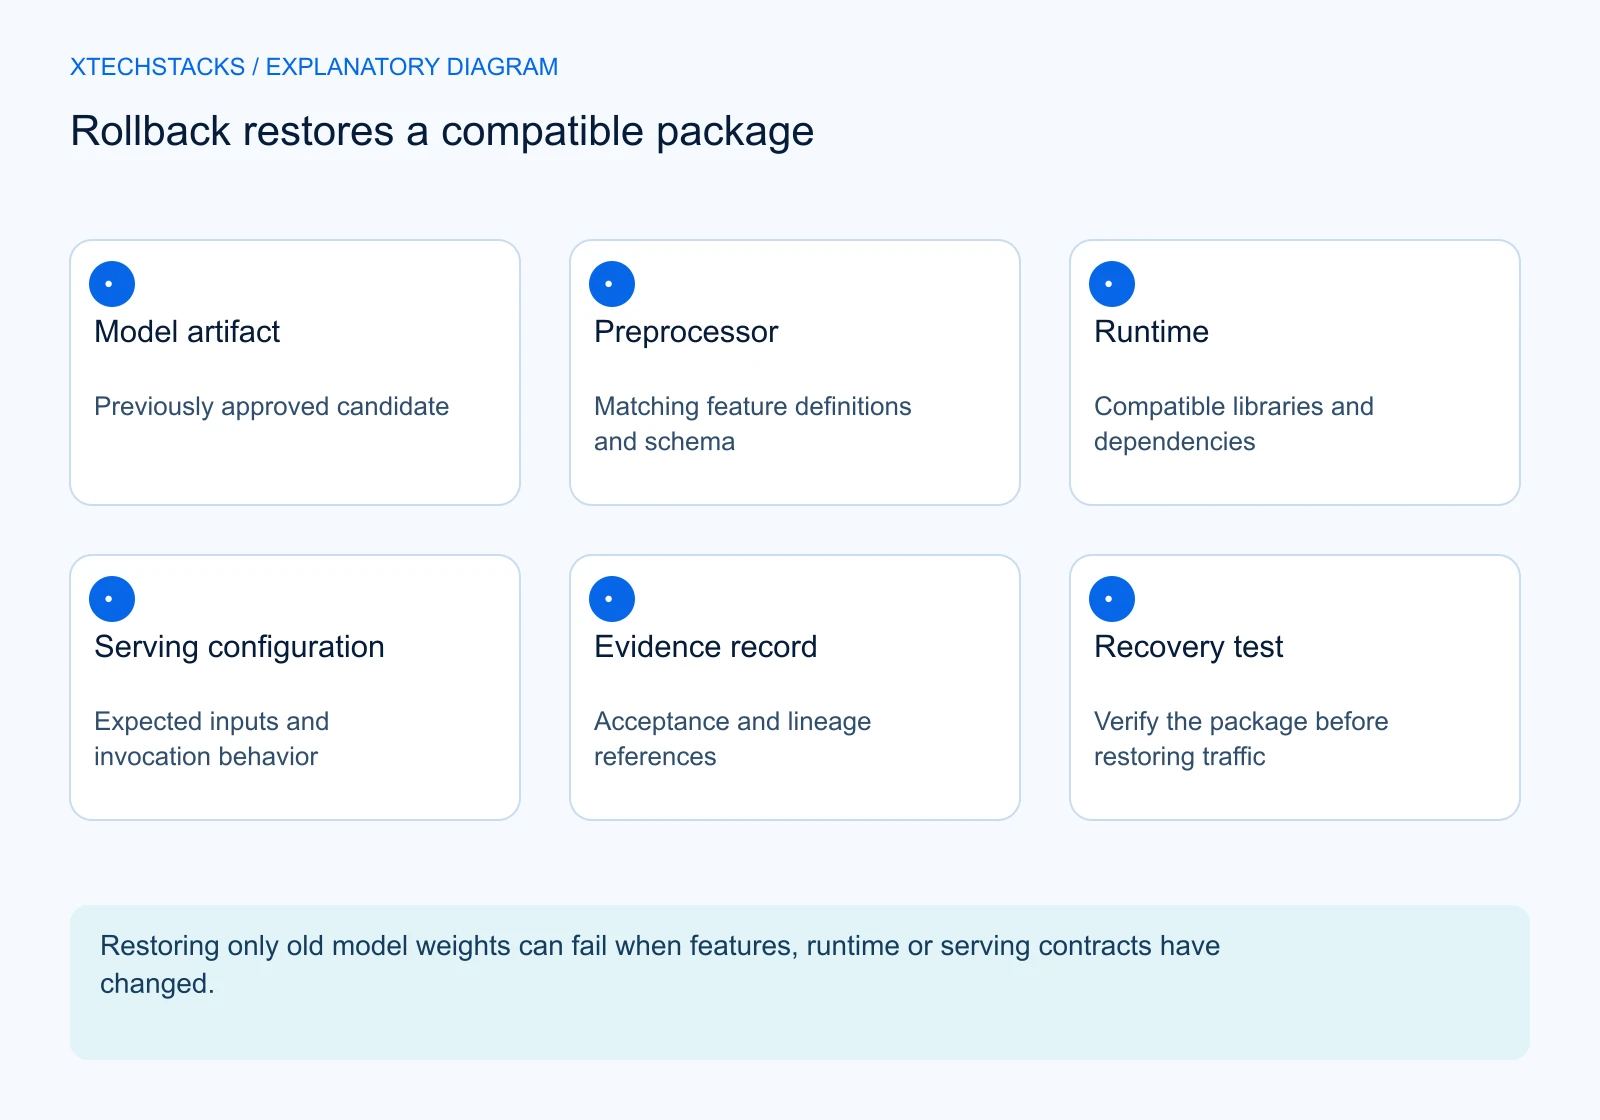This screenshot has height=1120, width=1600.
Task: Click 'Expected inputs and invocation behavior' description
Action: coord(212,739)
